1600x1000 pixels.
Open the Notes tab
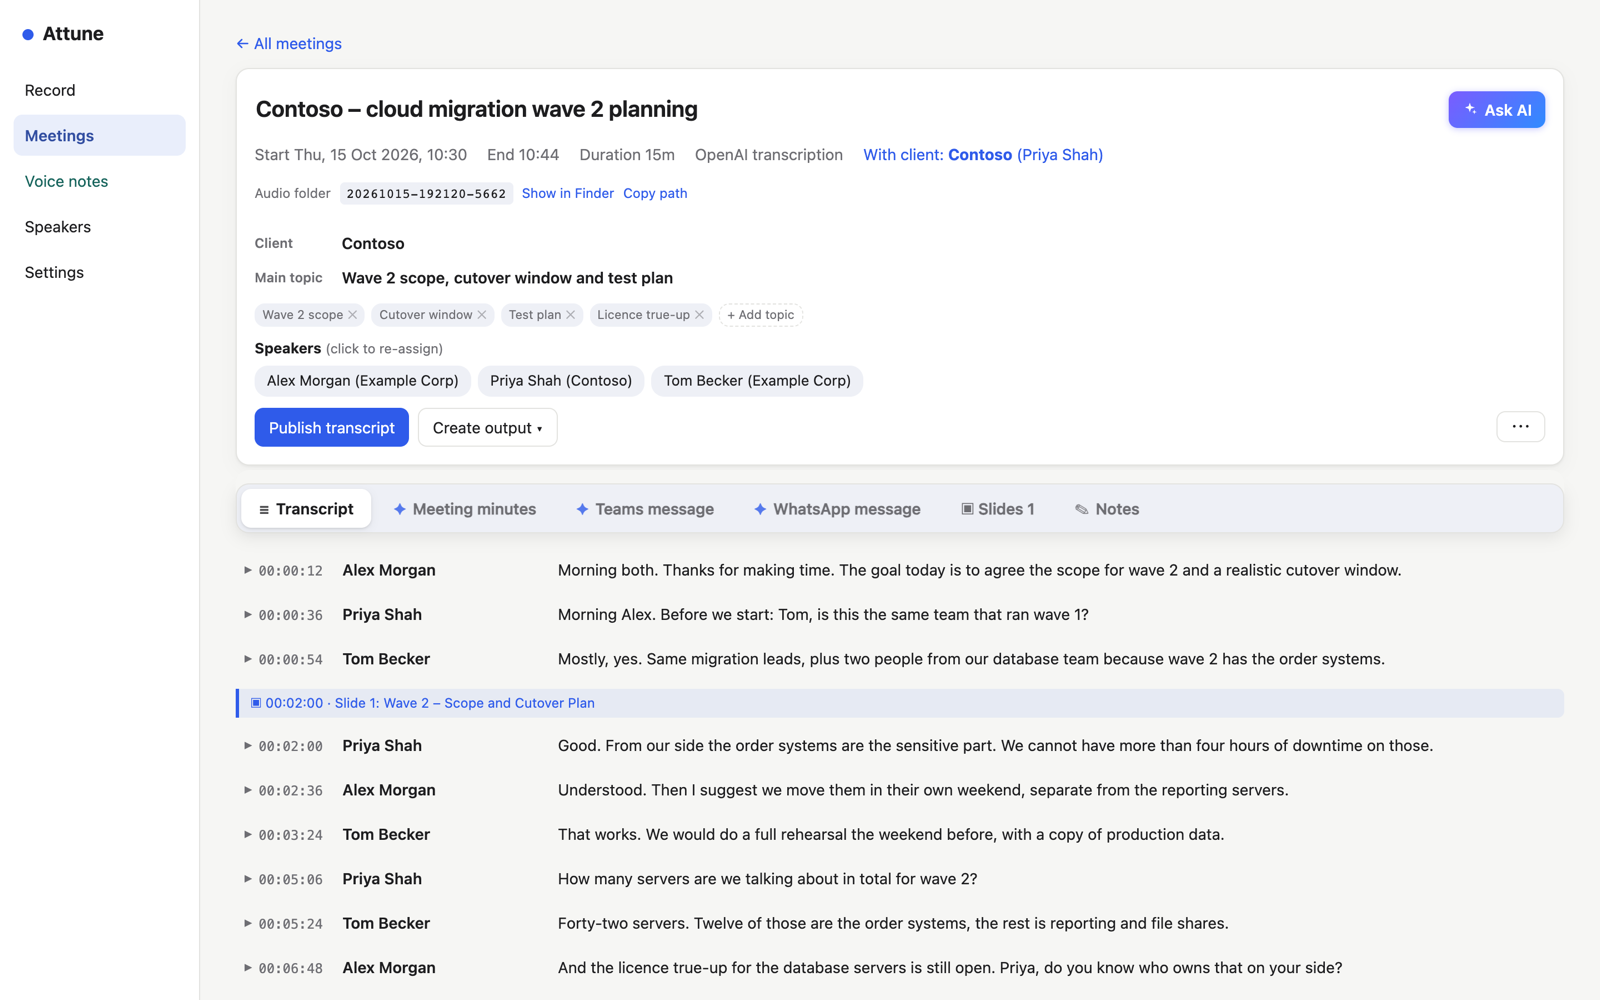point(1107,509)
